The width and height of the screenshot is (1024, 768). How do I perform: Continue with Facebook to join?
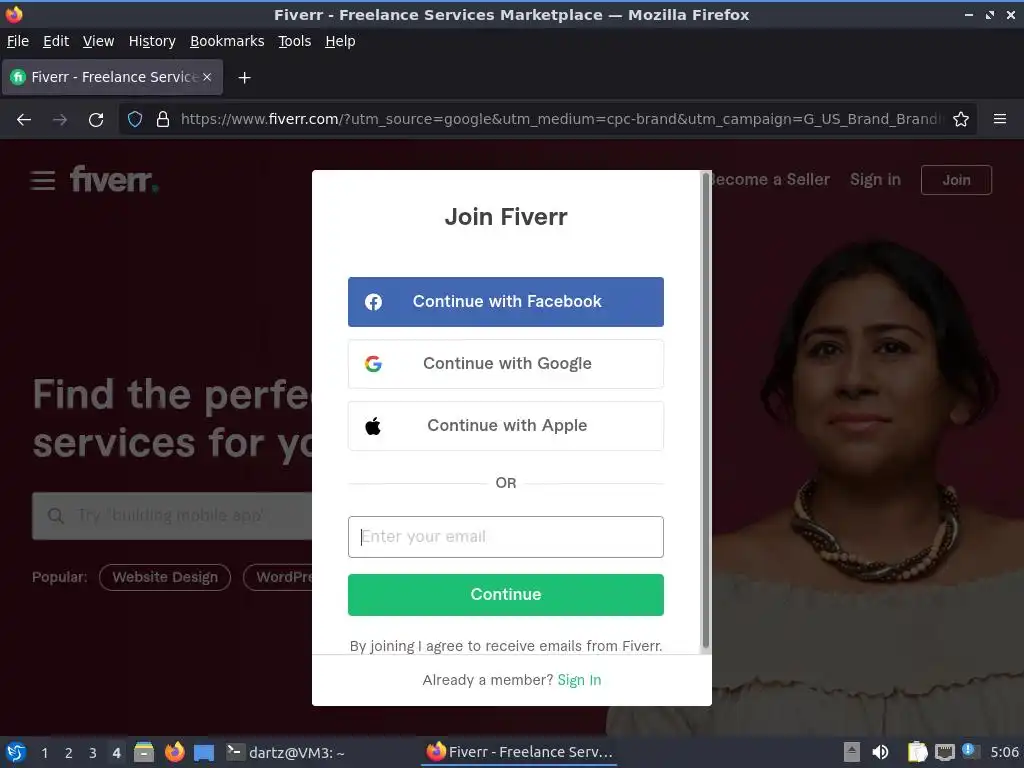(x=505, y=302)
